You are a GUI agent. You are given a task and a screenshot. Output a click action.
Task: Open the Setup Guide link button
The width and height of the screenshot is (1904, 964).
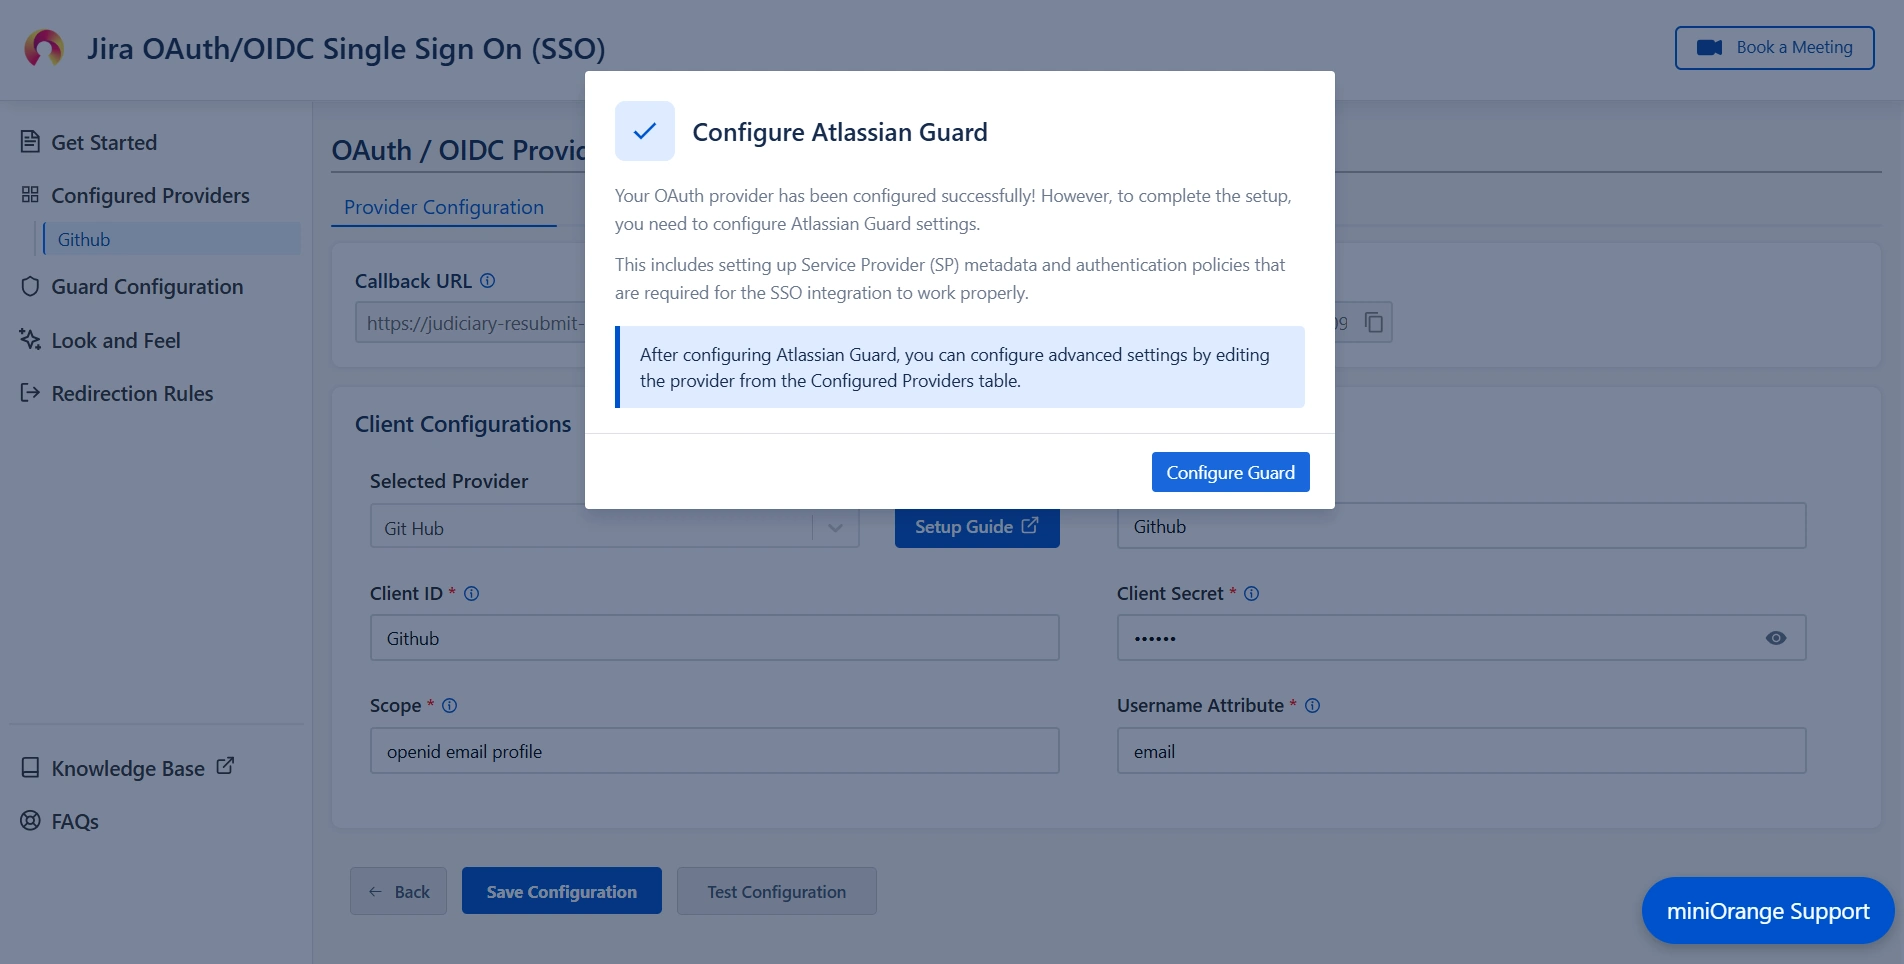pos(977,527)
